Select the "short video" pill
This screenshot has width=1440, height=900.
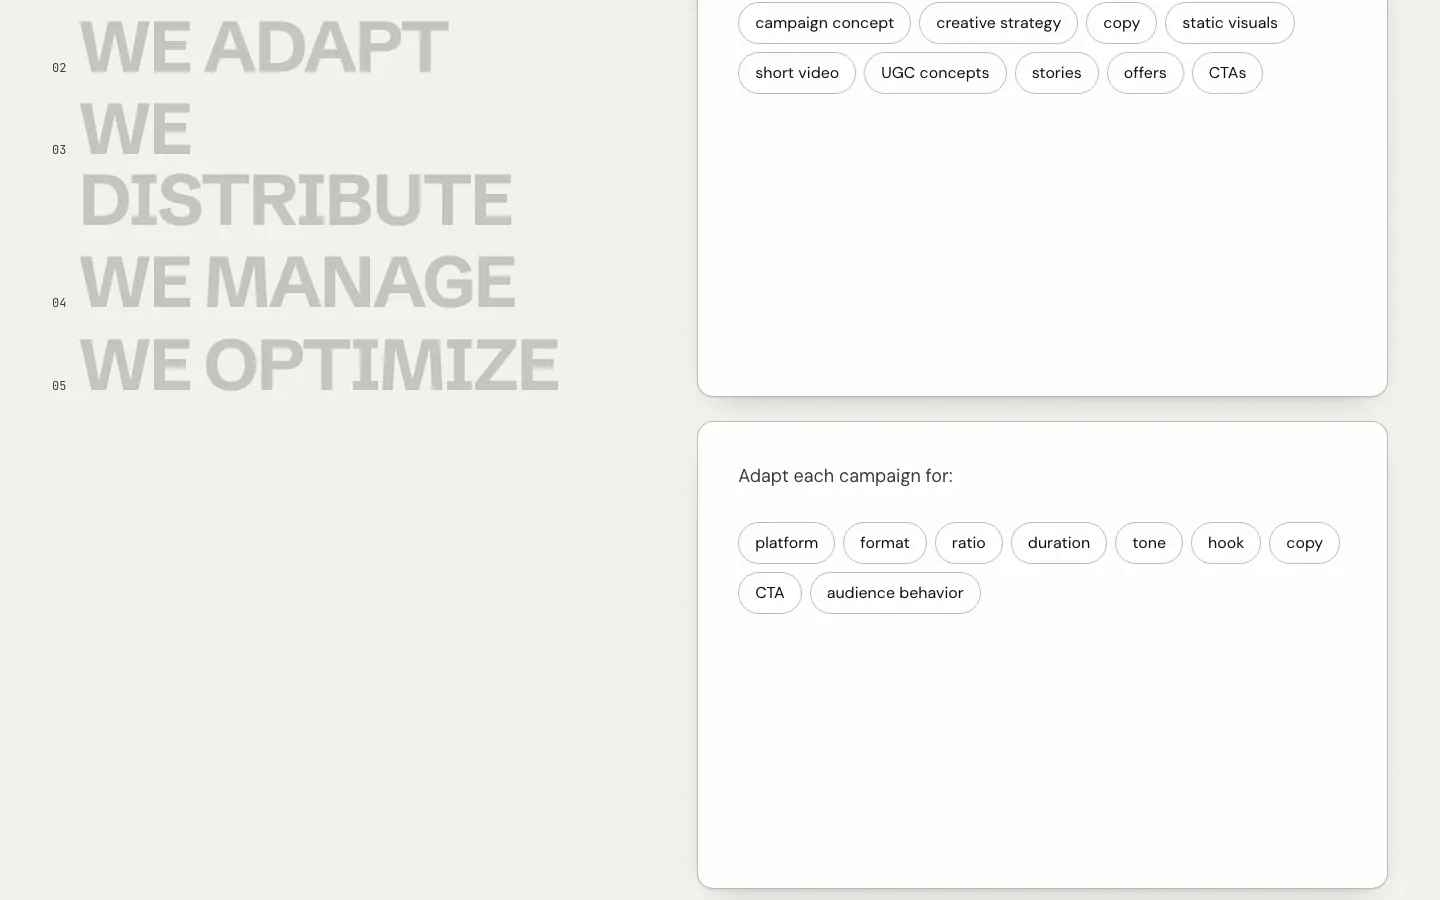pyautogui.click(x=797, y=73)
